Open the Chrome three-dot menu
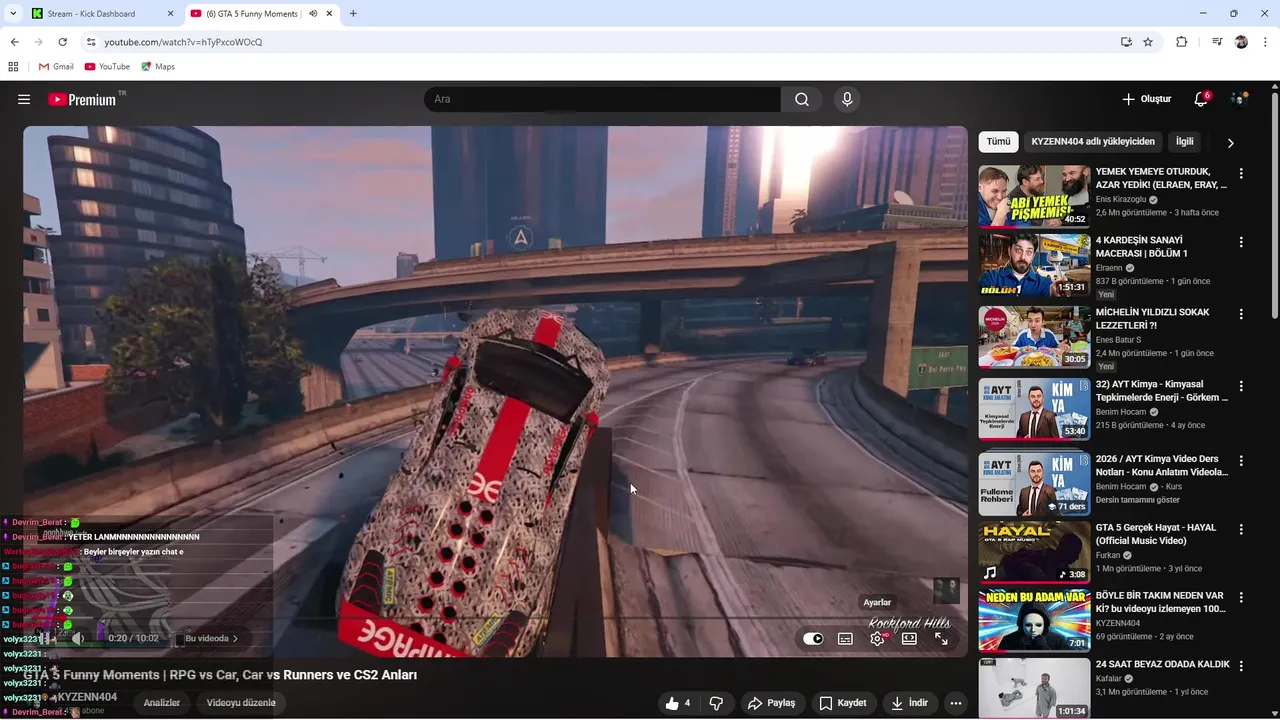 (x=1265, y=42)
